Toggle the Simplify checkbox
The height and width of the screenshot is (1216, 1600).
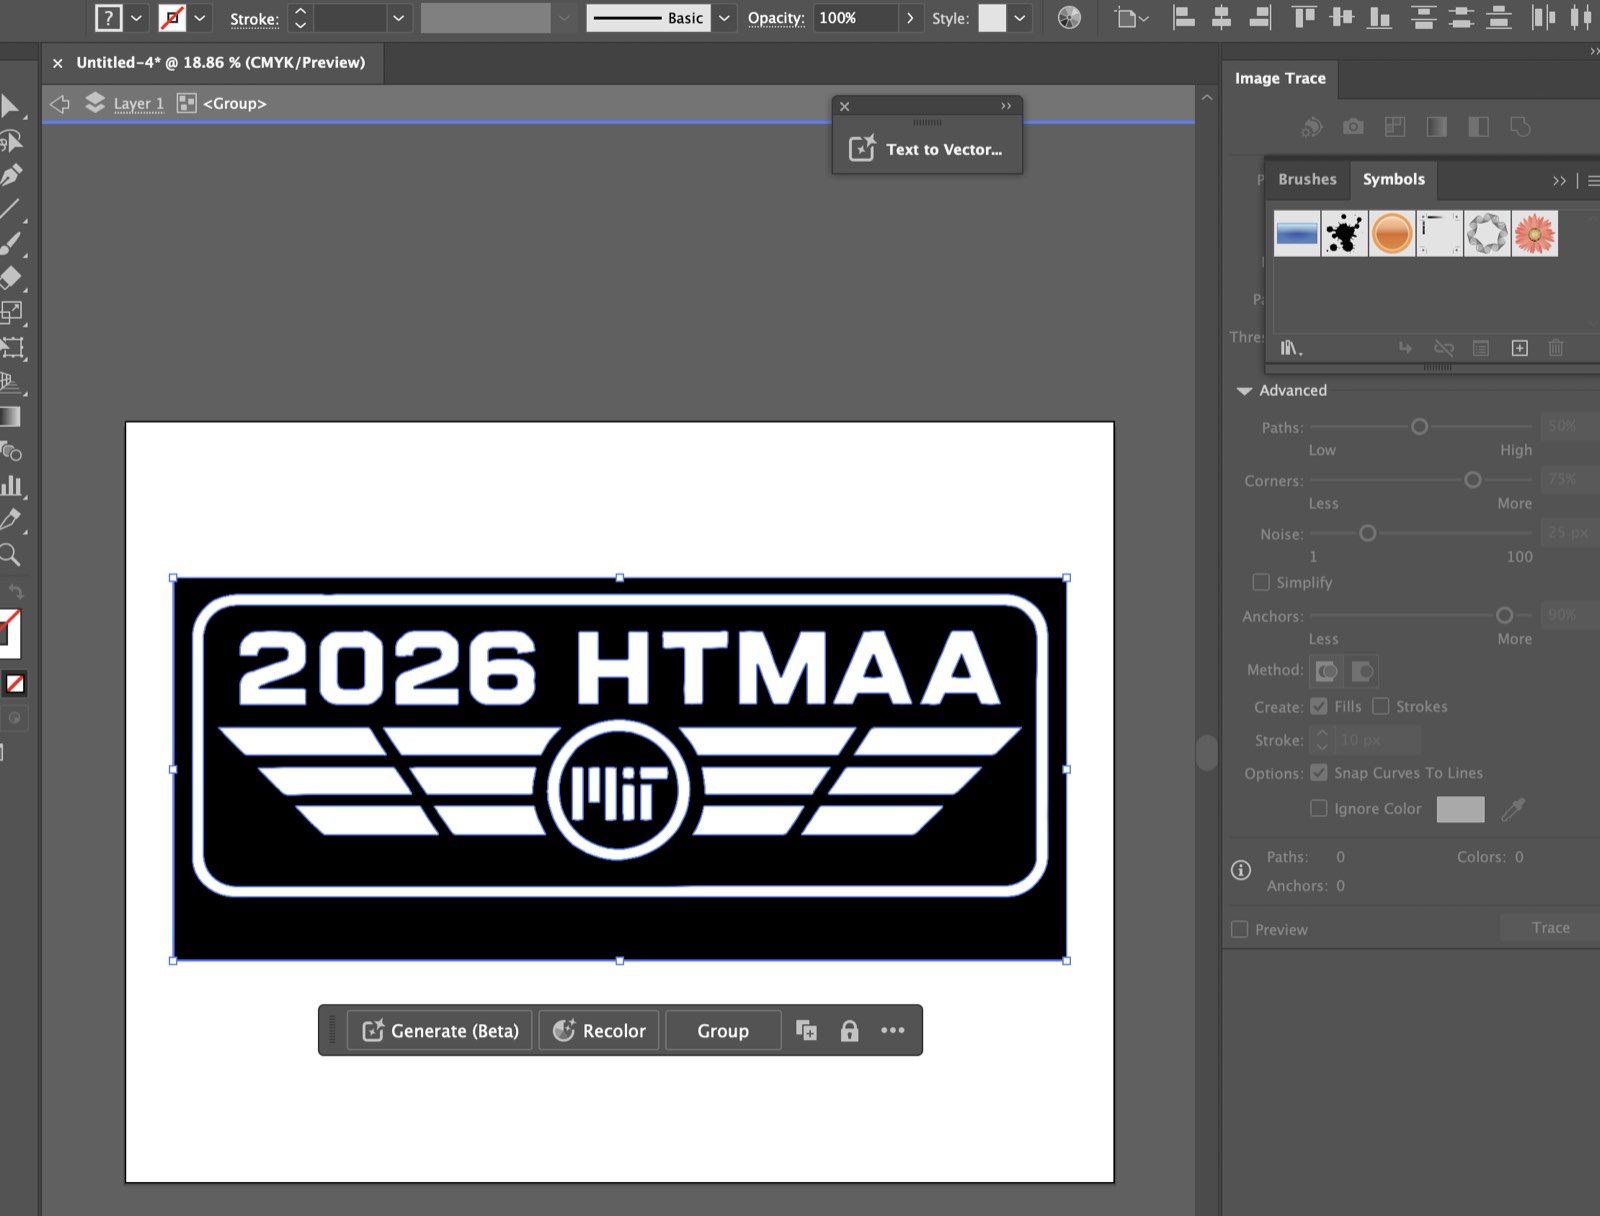(x=1261, y=582)
